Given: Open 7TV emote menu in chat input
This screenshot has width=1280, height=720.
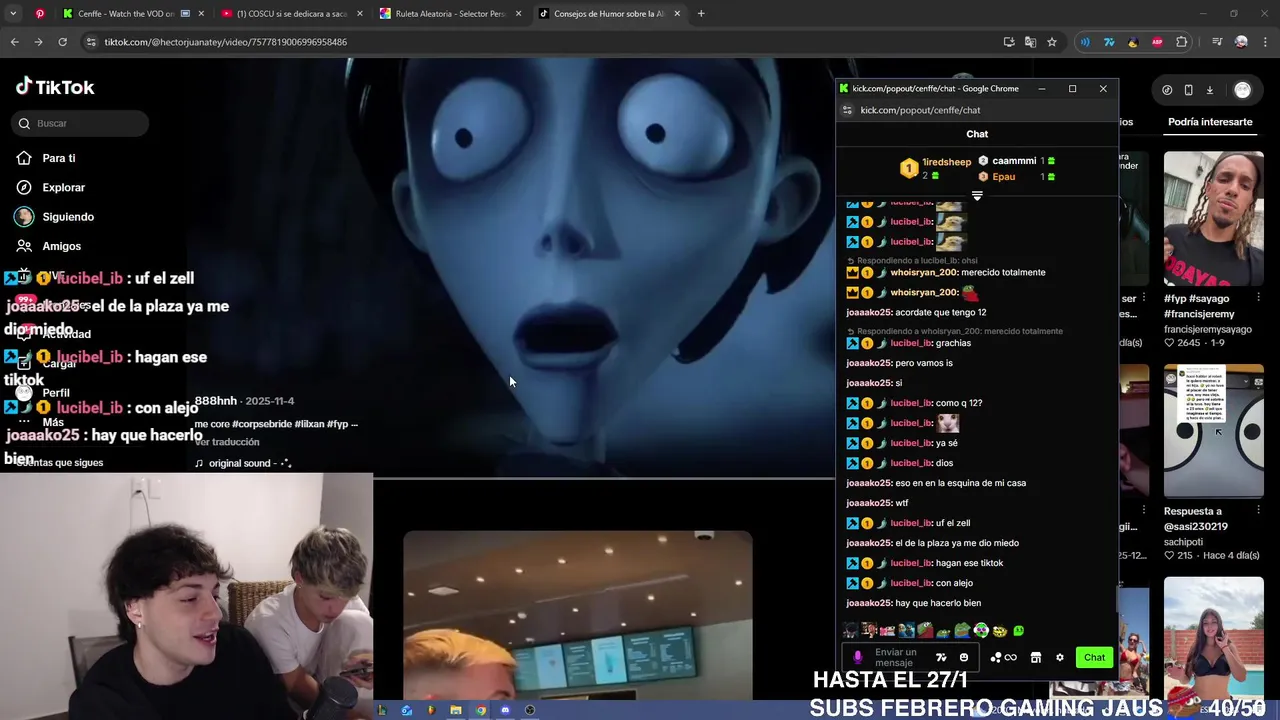Looking at the screenshot, I should pos(941,657).
